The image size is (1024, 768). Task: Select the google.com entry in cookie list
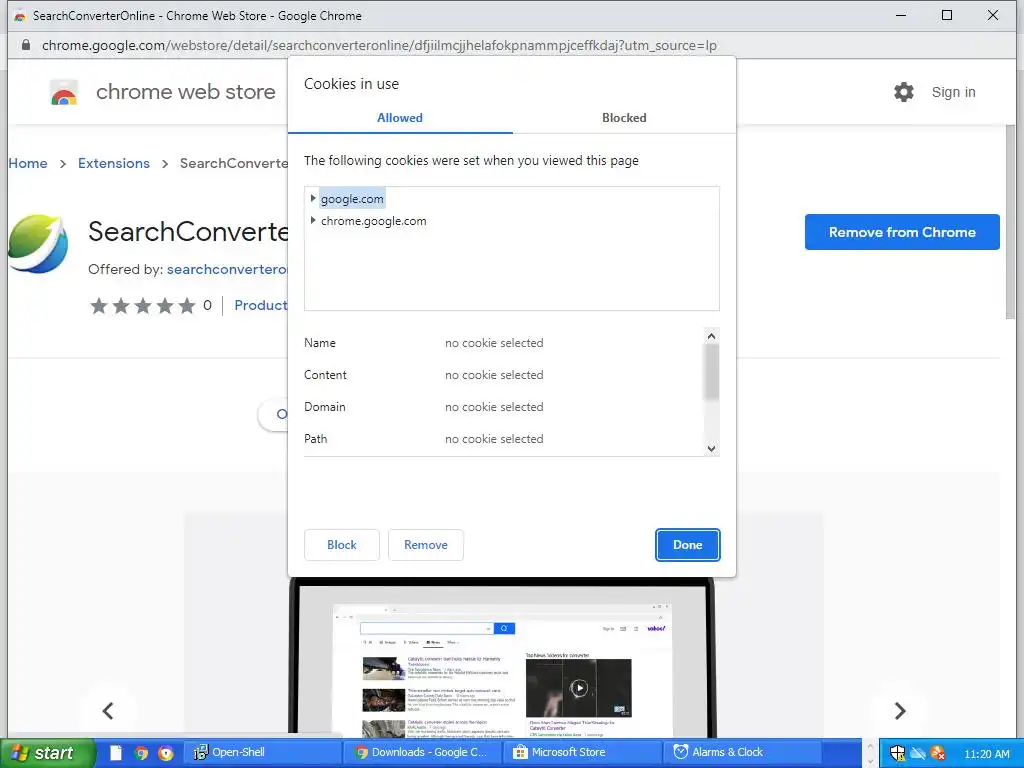pos(352,199)
